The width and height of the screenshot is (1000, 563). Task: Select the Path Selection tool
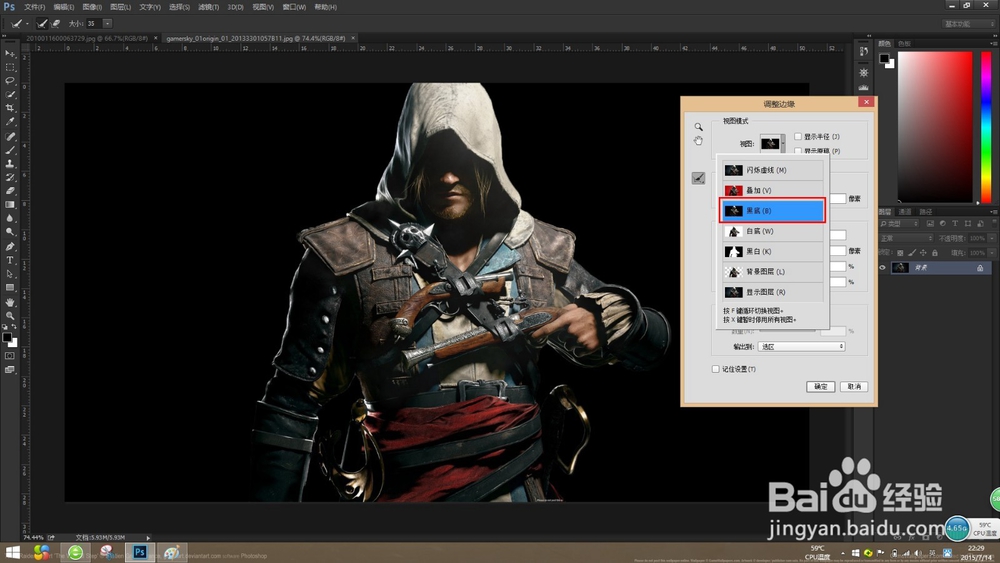[x=10, y=274]
